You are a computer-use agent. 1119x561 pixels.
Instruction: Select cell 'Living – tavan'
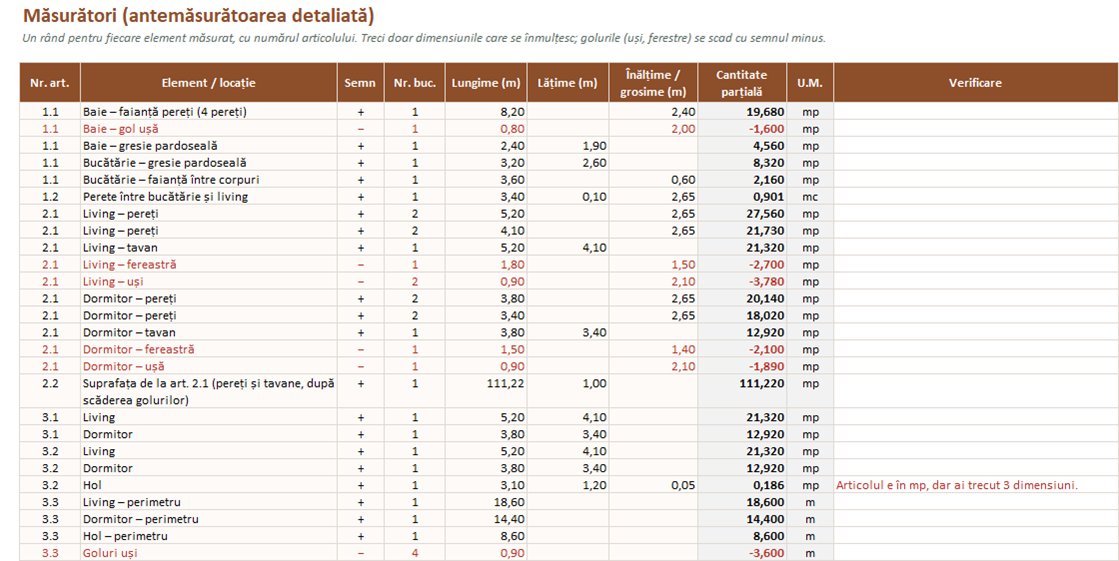point(208,248)
